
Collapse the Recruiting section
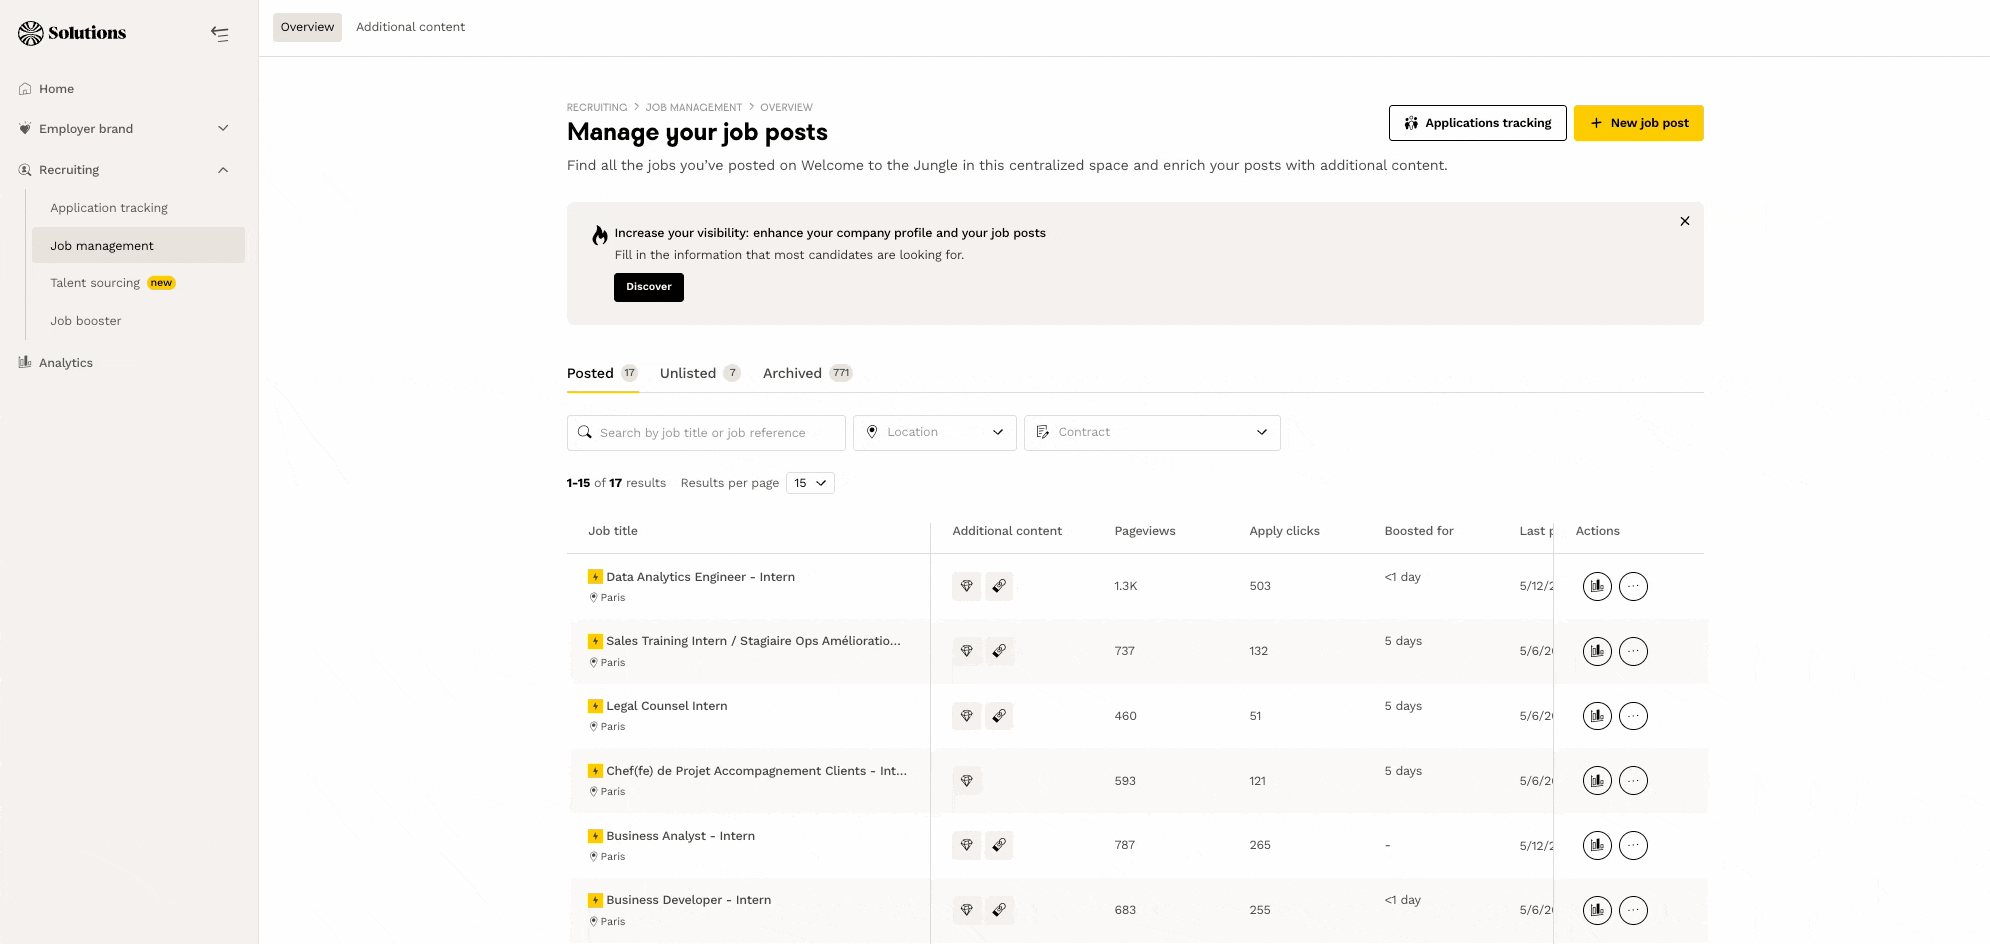coord(223,170)
